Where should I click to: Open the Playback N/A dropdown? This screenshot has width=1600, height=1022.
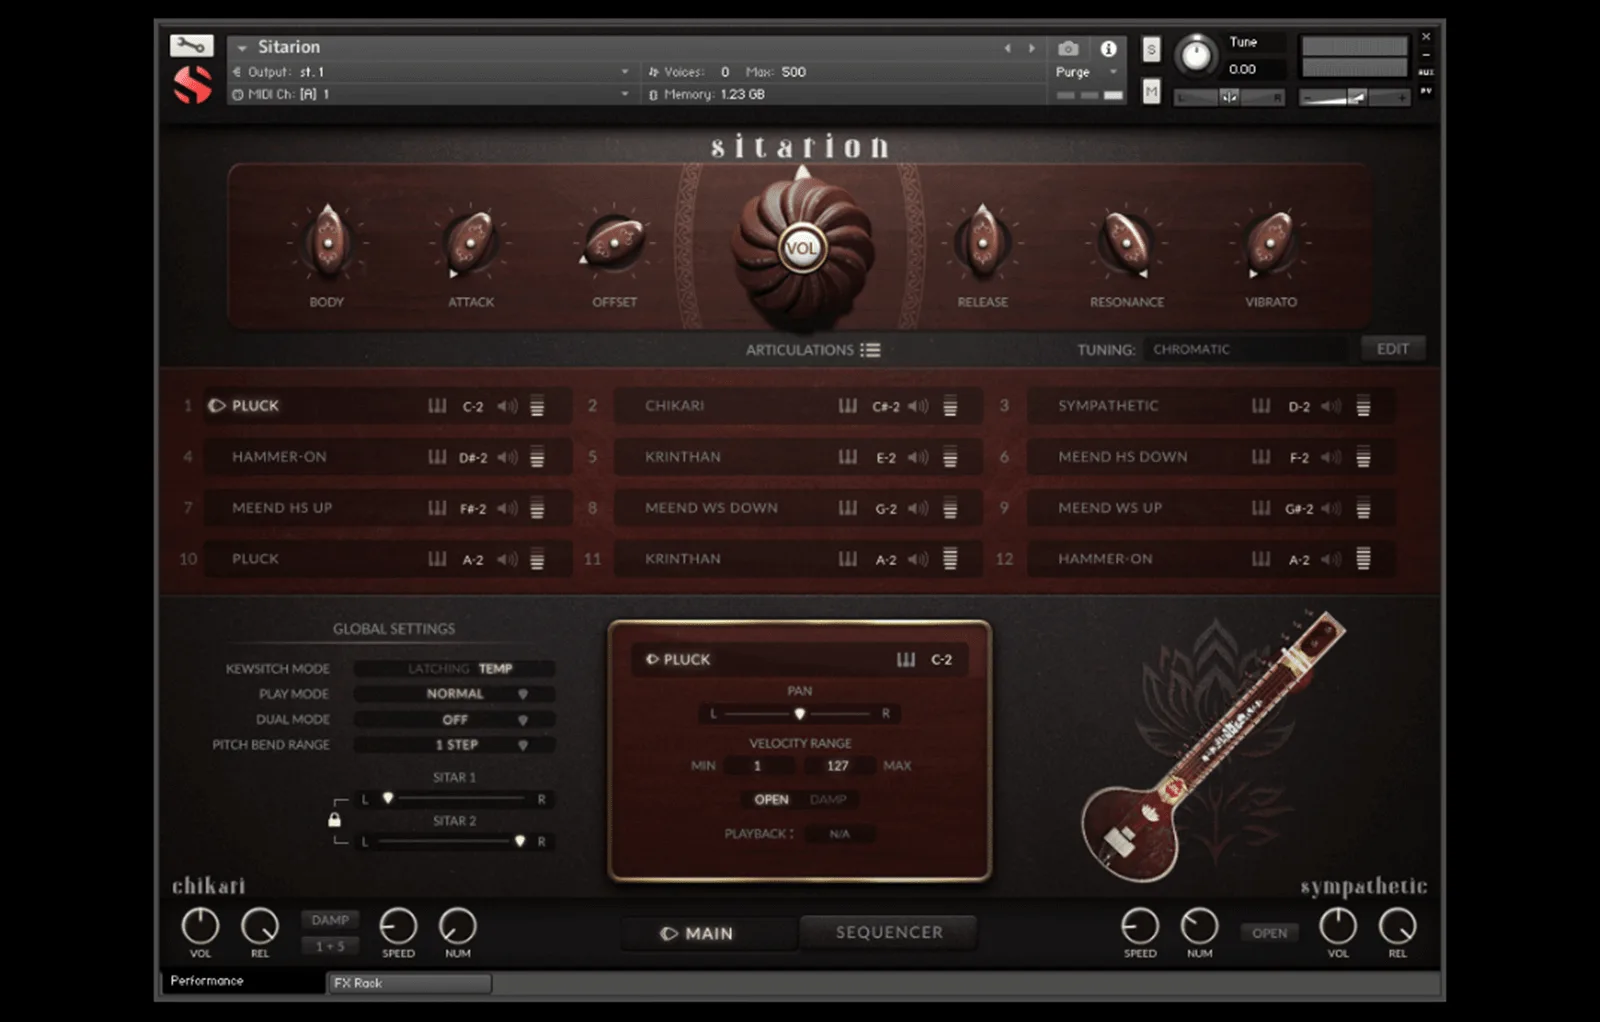839,834
